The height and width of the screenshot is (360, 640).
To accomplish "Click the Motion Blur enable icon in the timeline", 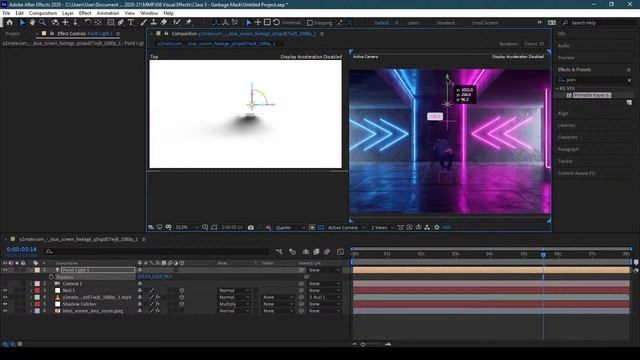I will [327, 252].
